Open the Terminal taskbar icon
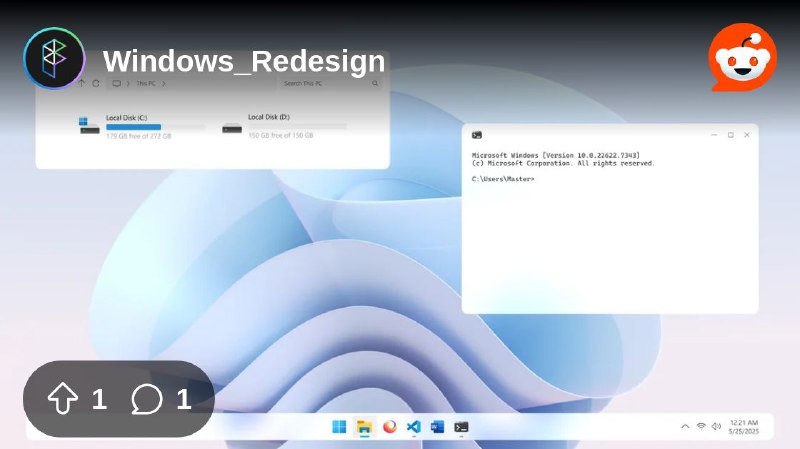Image resolution: width=800 pixels, height=449 pixels. 461,427
